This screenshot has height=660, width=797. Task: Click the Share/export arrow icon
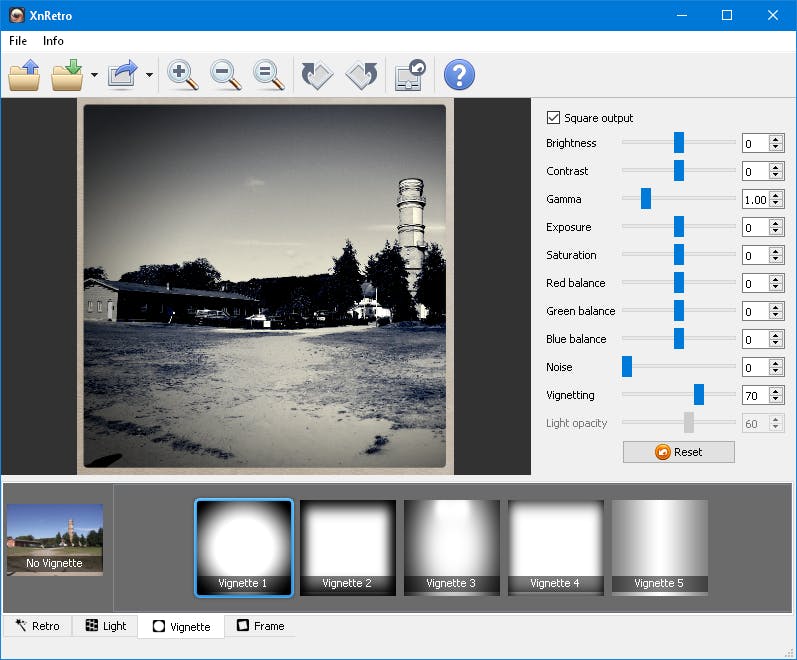coord(123,75)
